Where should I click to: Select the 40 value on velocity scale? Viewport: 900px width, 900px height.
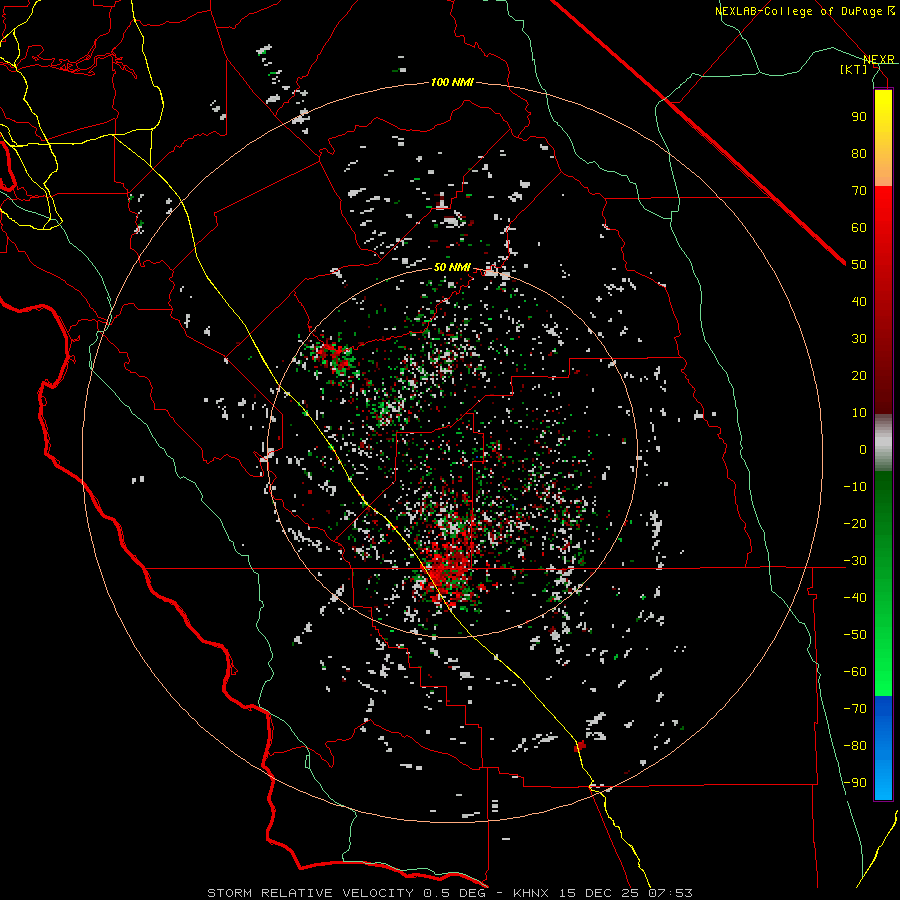pos(859,301)
